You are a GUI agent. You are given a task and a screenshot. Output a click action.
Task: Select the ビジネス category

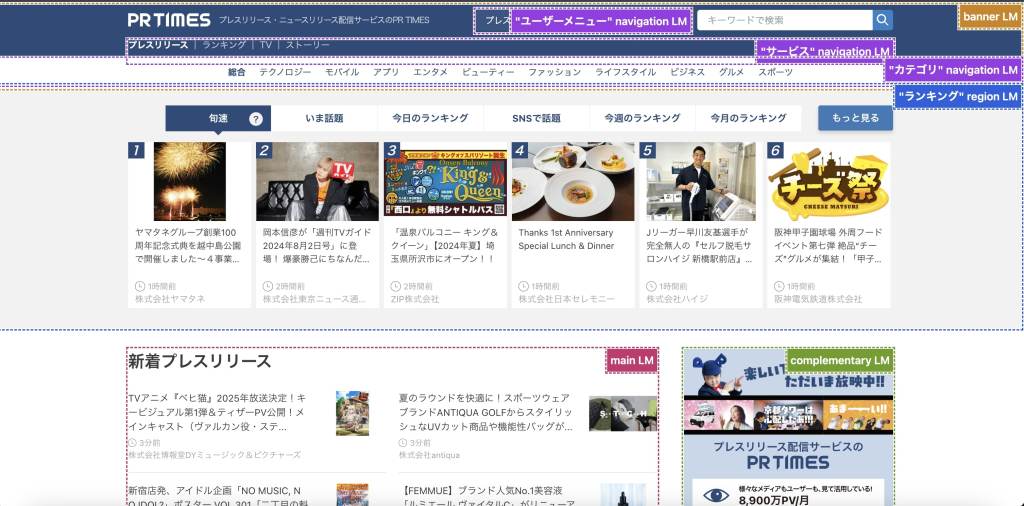688,72
